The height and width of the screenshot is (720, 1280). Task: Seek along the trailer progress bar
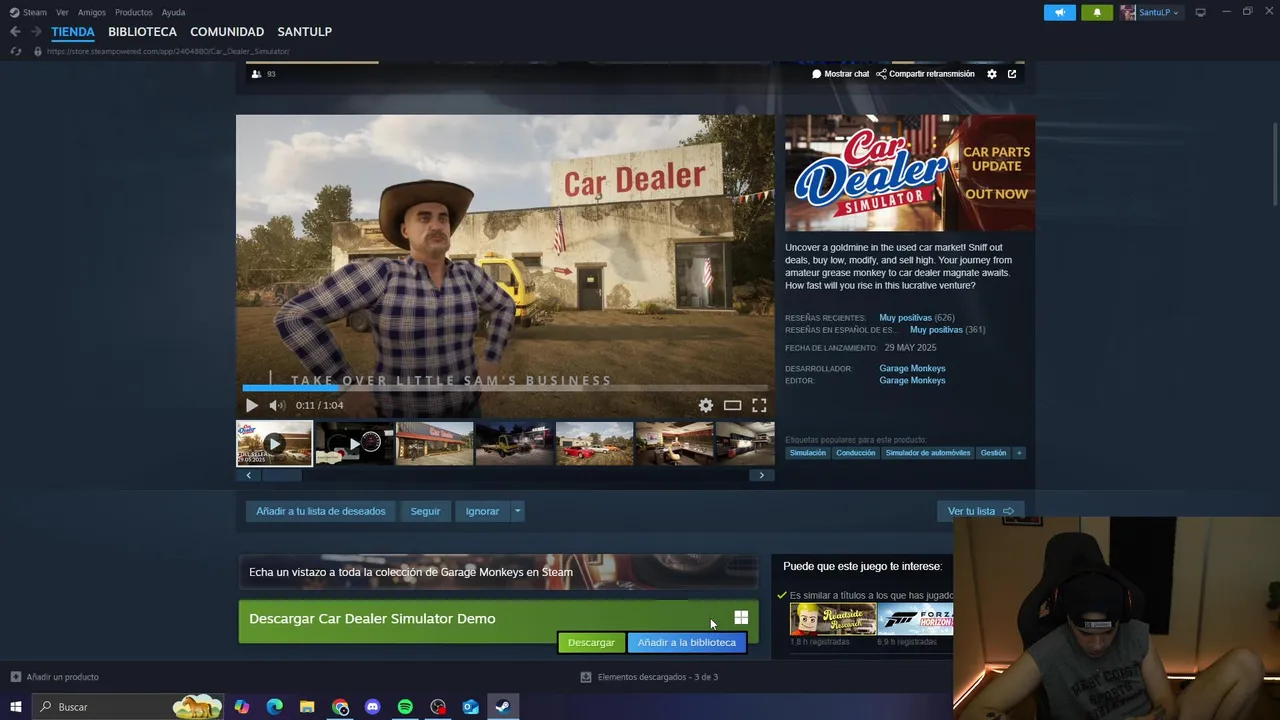click(x=505, y=388)
